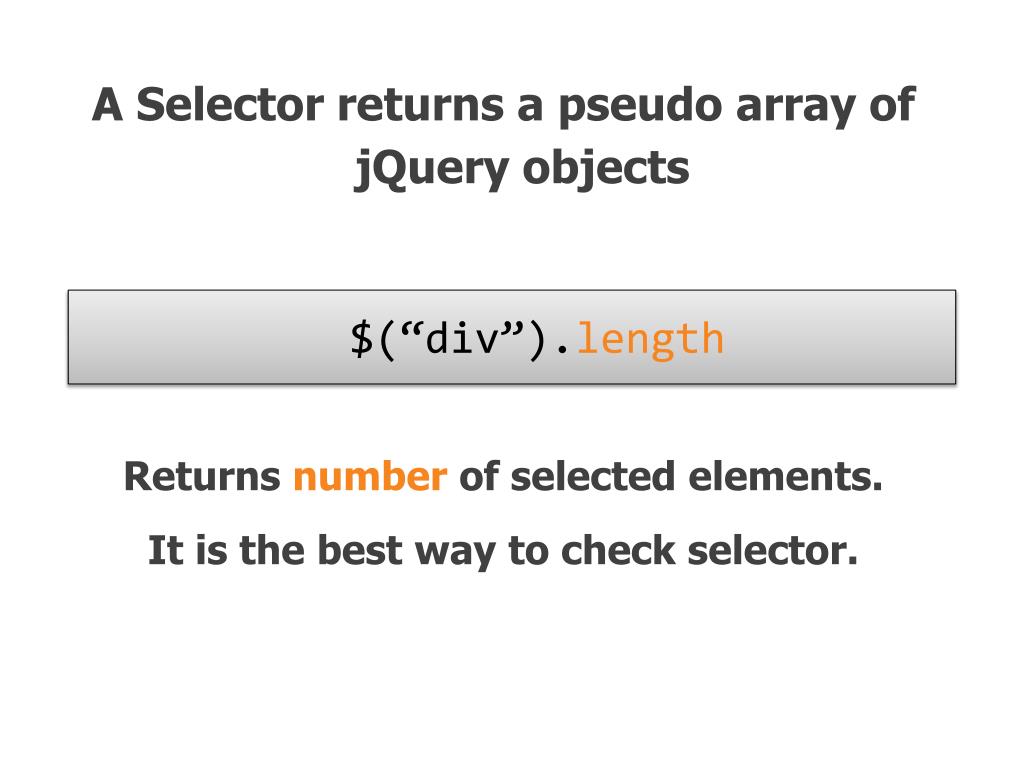
Task: Click the word "of" ending the first title line
Action: click(891, 105)
